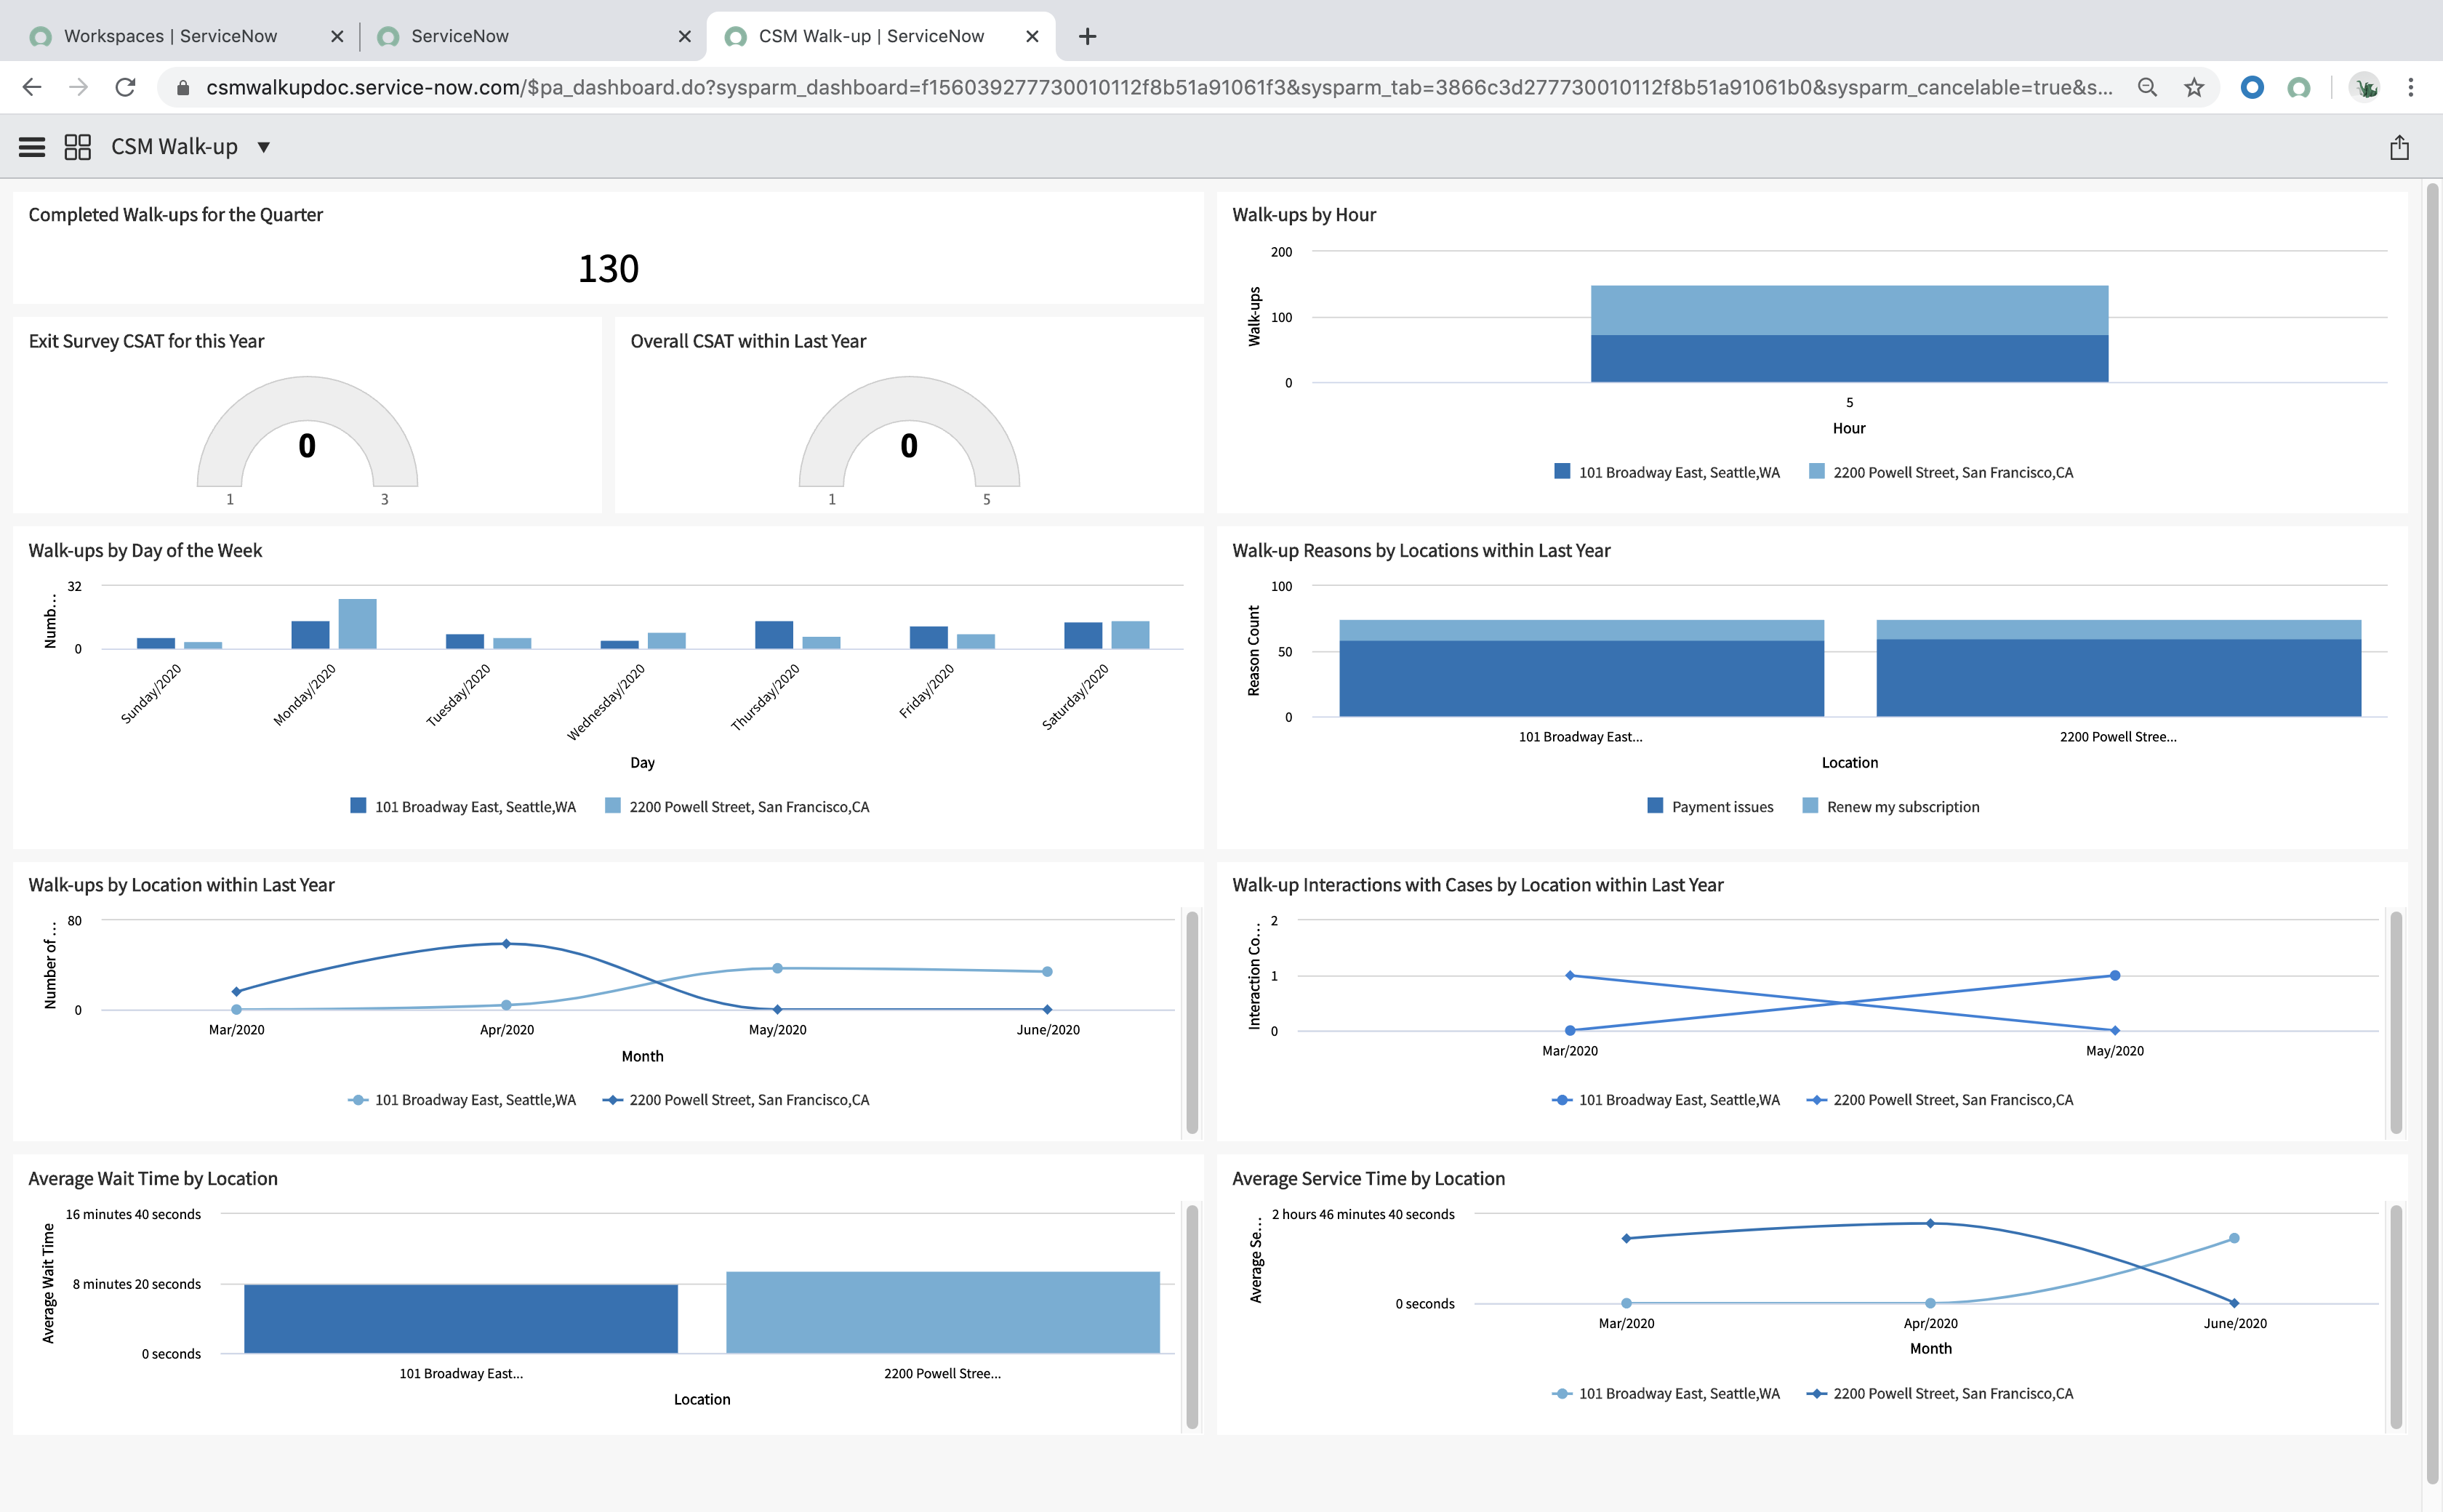Click the browser forward arrow

tap(78, 87)
